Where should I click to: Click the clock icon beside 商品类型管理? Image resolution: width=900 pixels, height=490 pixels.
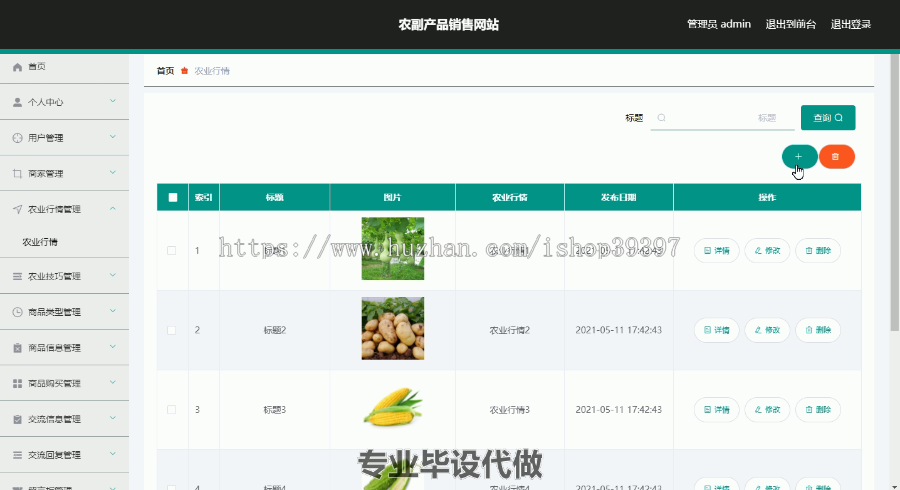point(17,312)
